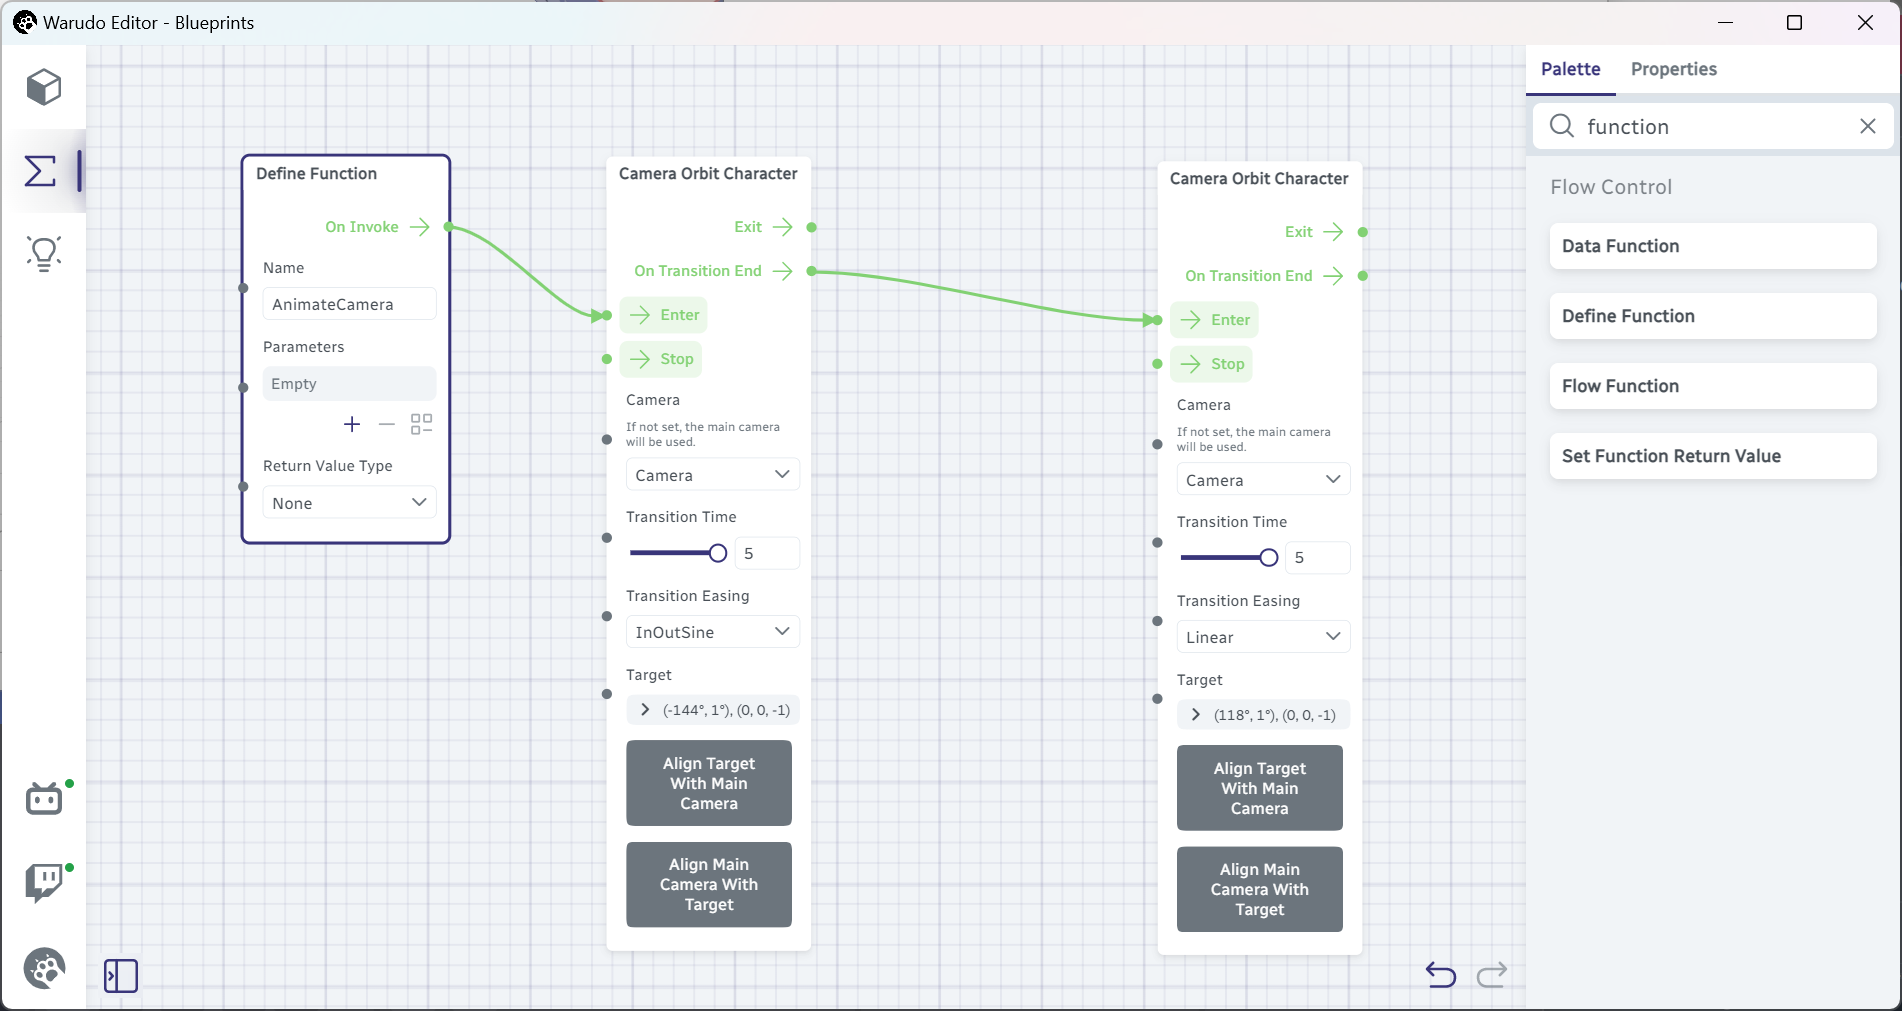The image size is (1902, 1011).
Task: Minimize the Warudo Editor window
Action: [1725, 22]
